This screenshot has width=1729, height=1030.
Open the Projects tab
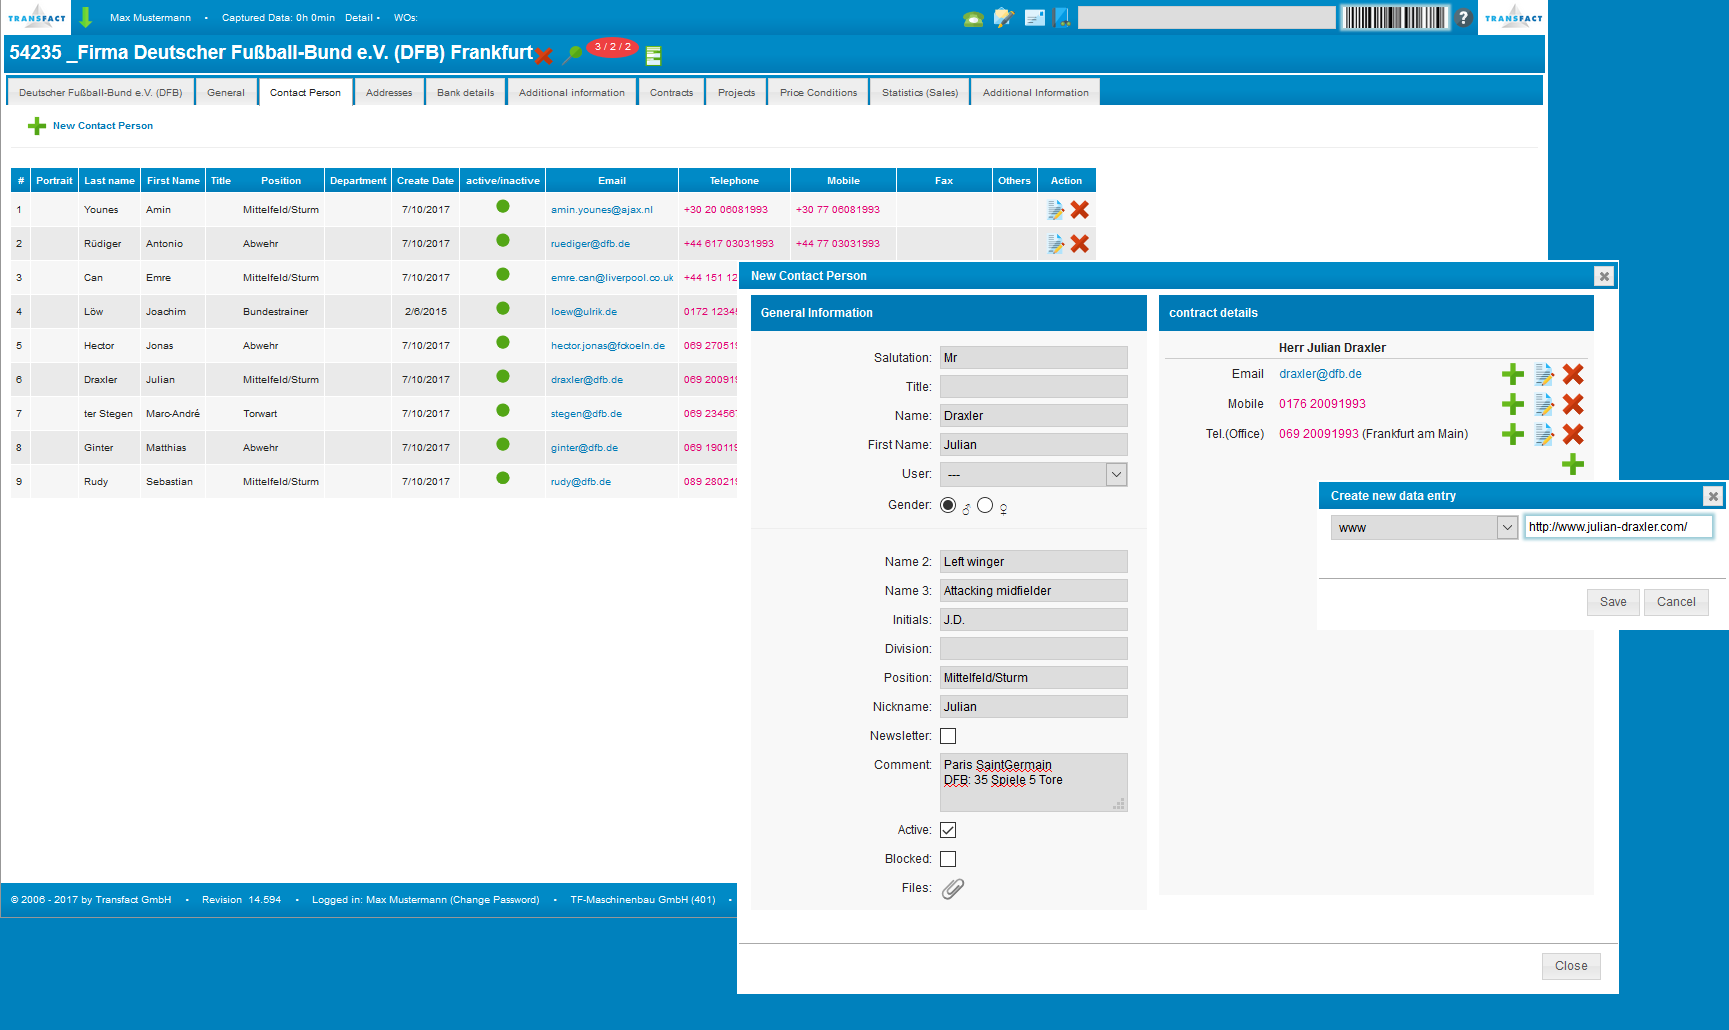[736, 92]
